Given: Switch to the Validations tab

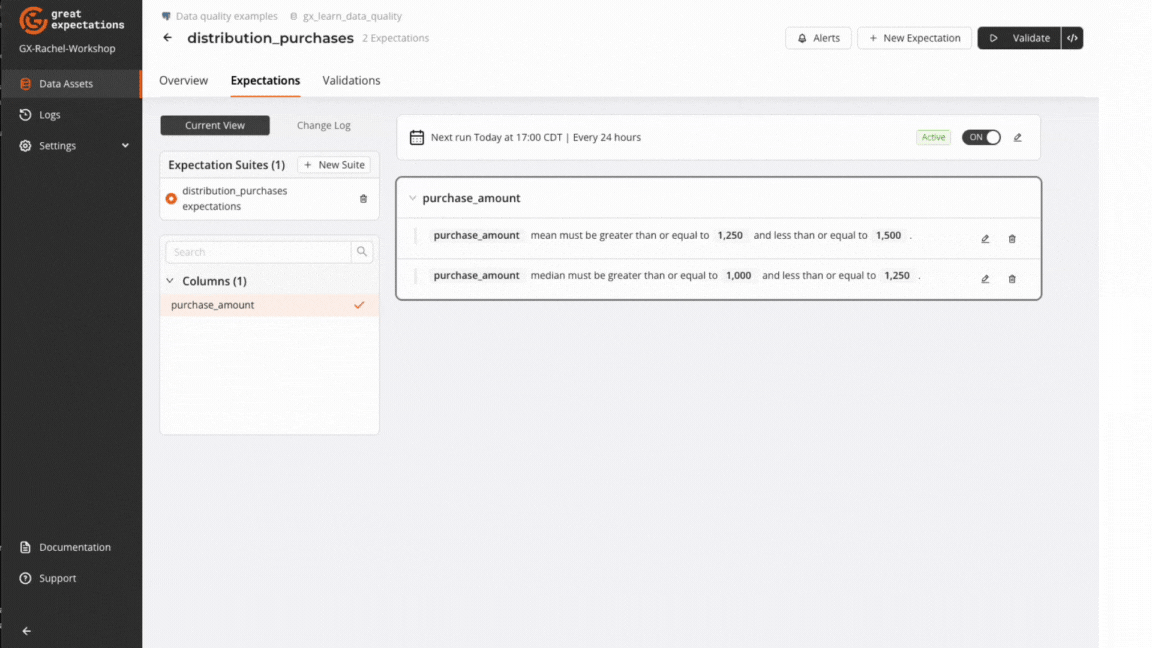Looking at the screenshot, I should [x=351, y=81].
